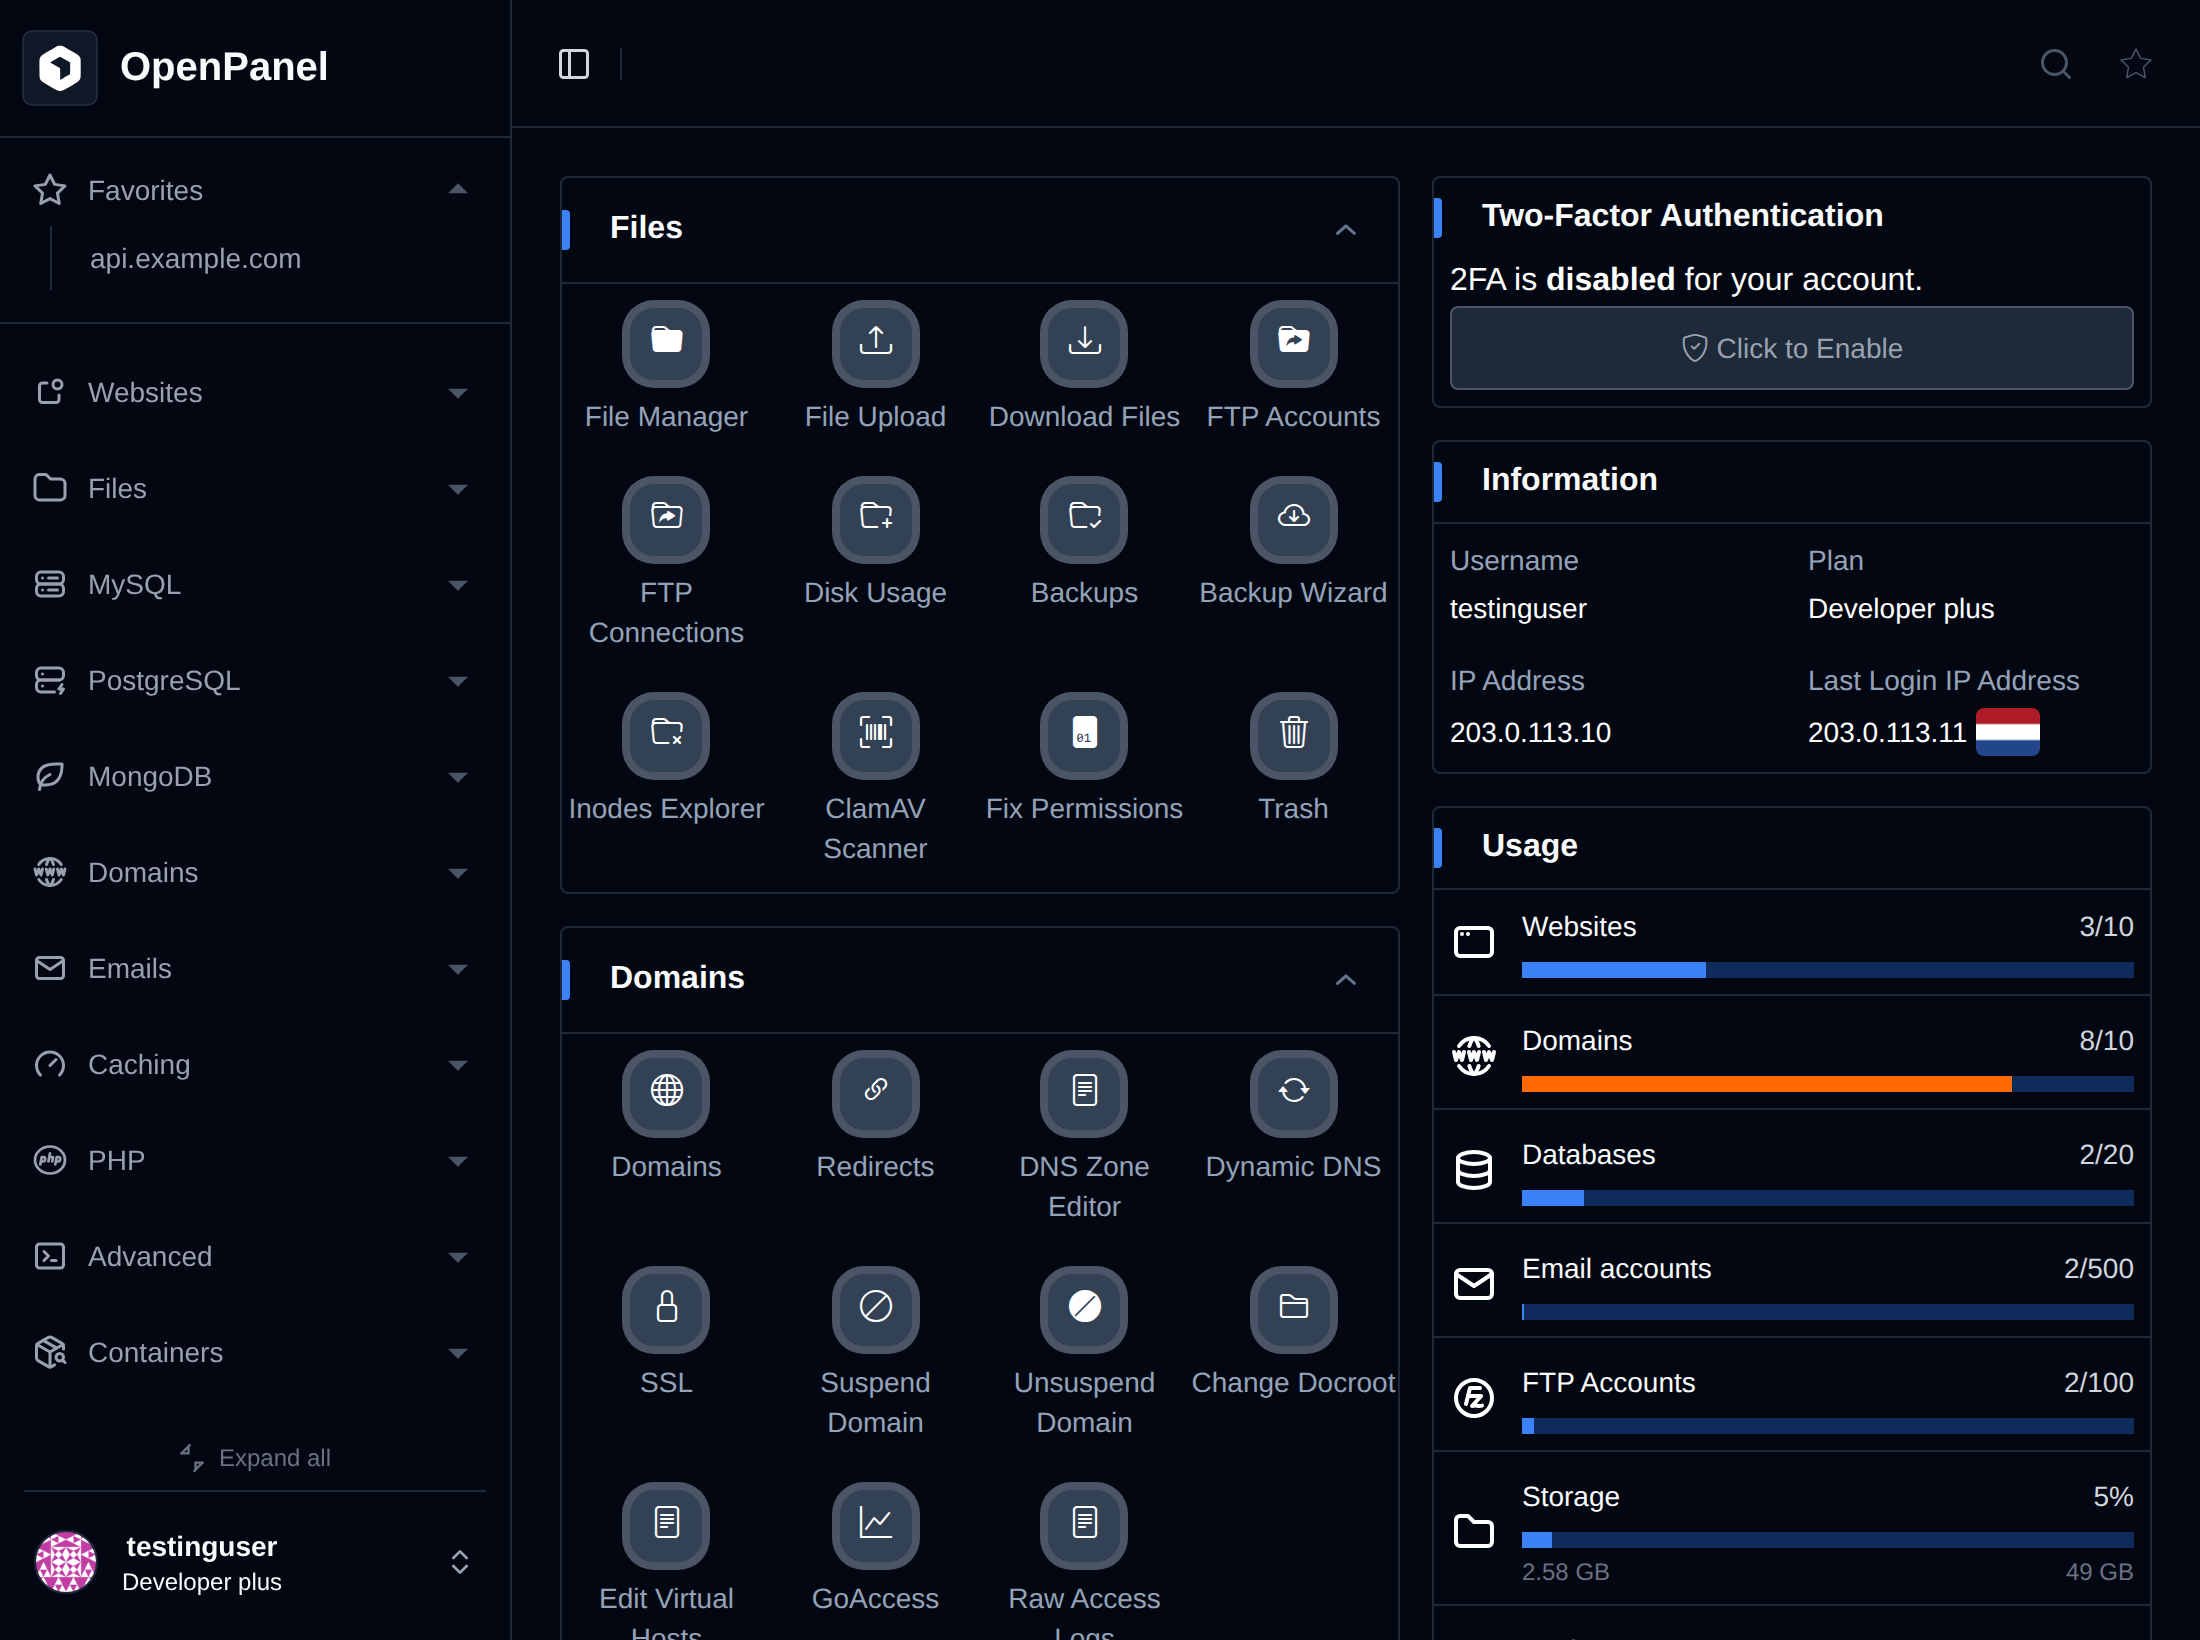Open Edit Virtual Hosts tool
The height and width of the screenshot is (1640, 2200).
666,1525
